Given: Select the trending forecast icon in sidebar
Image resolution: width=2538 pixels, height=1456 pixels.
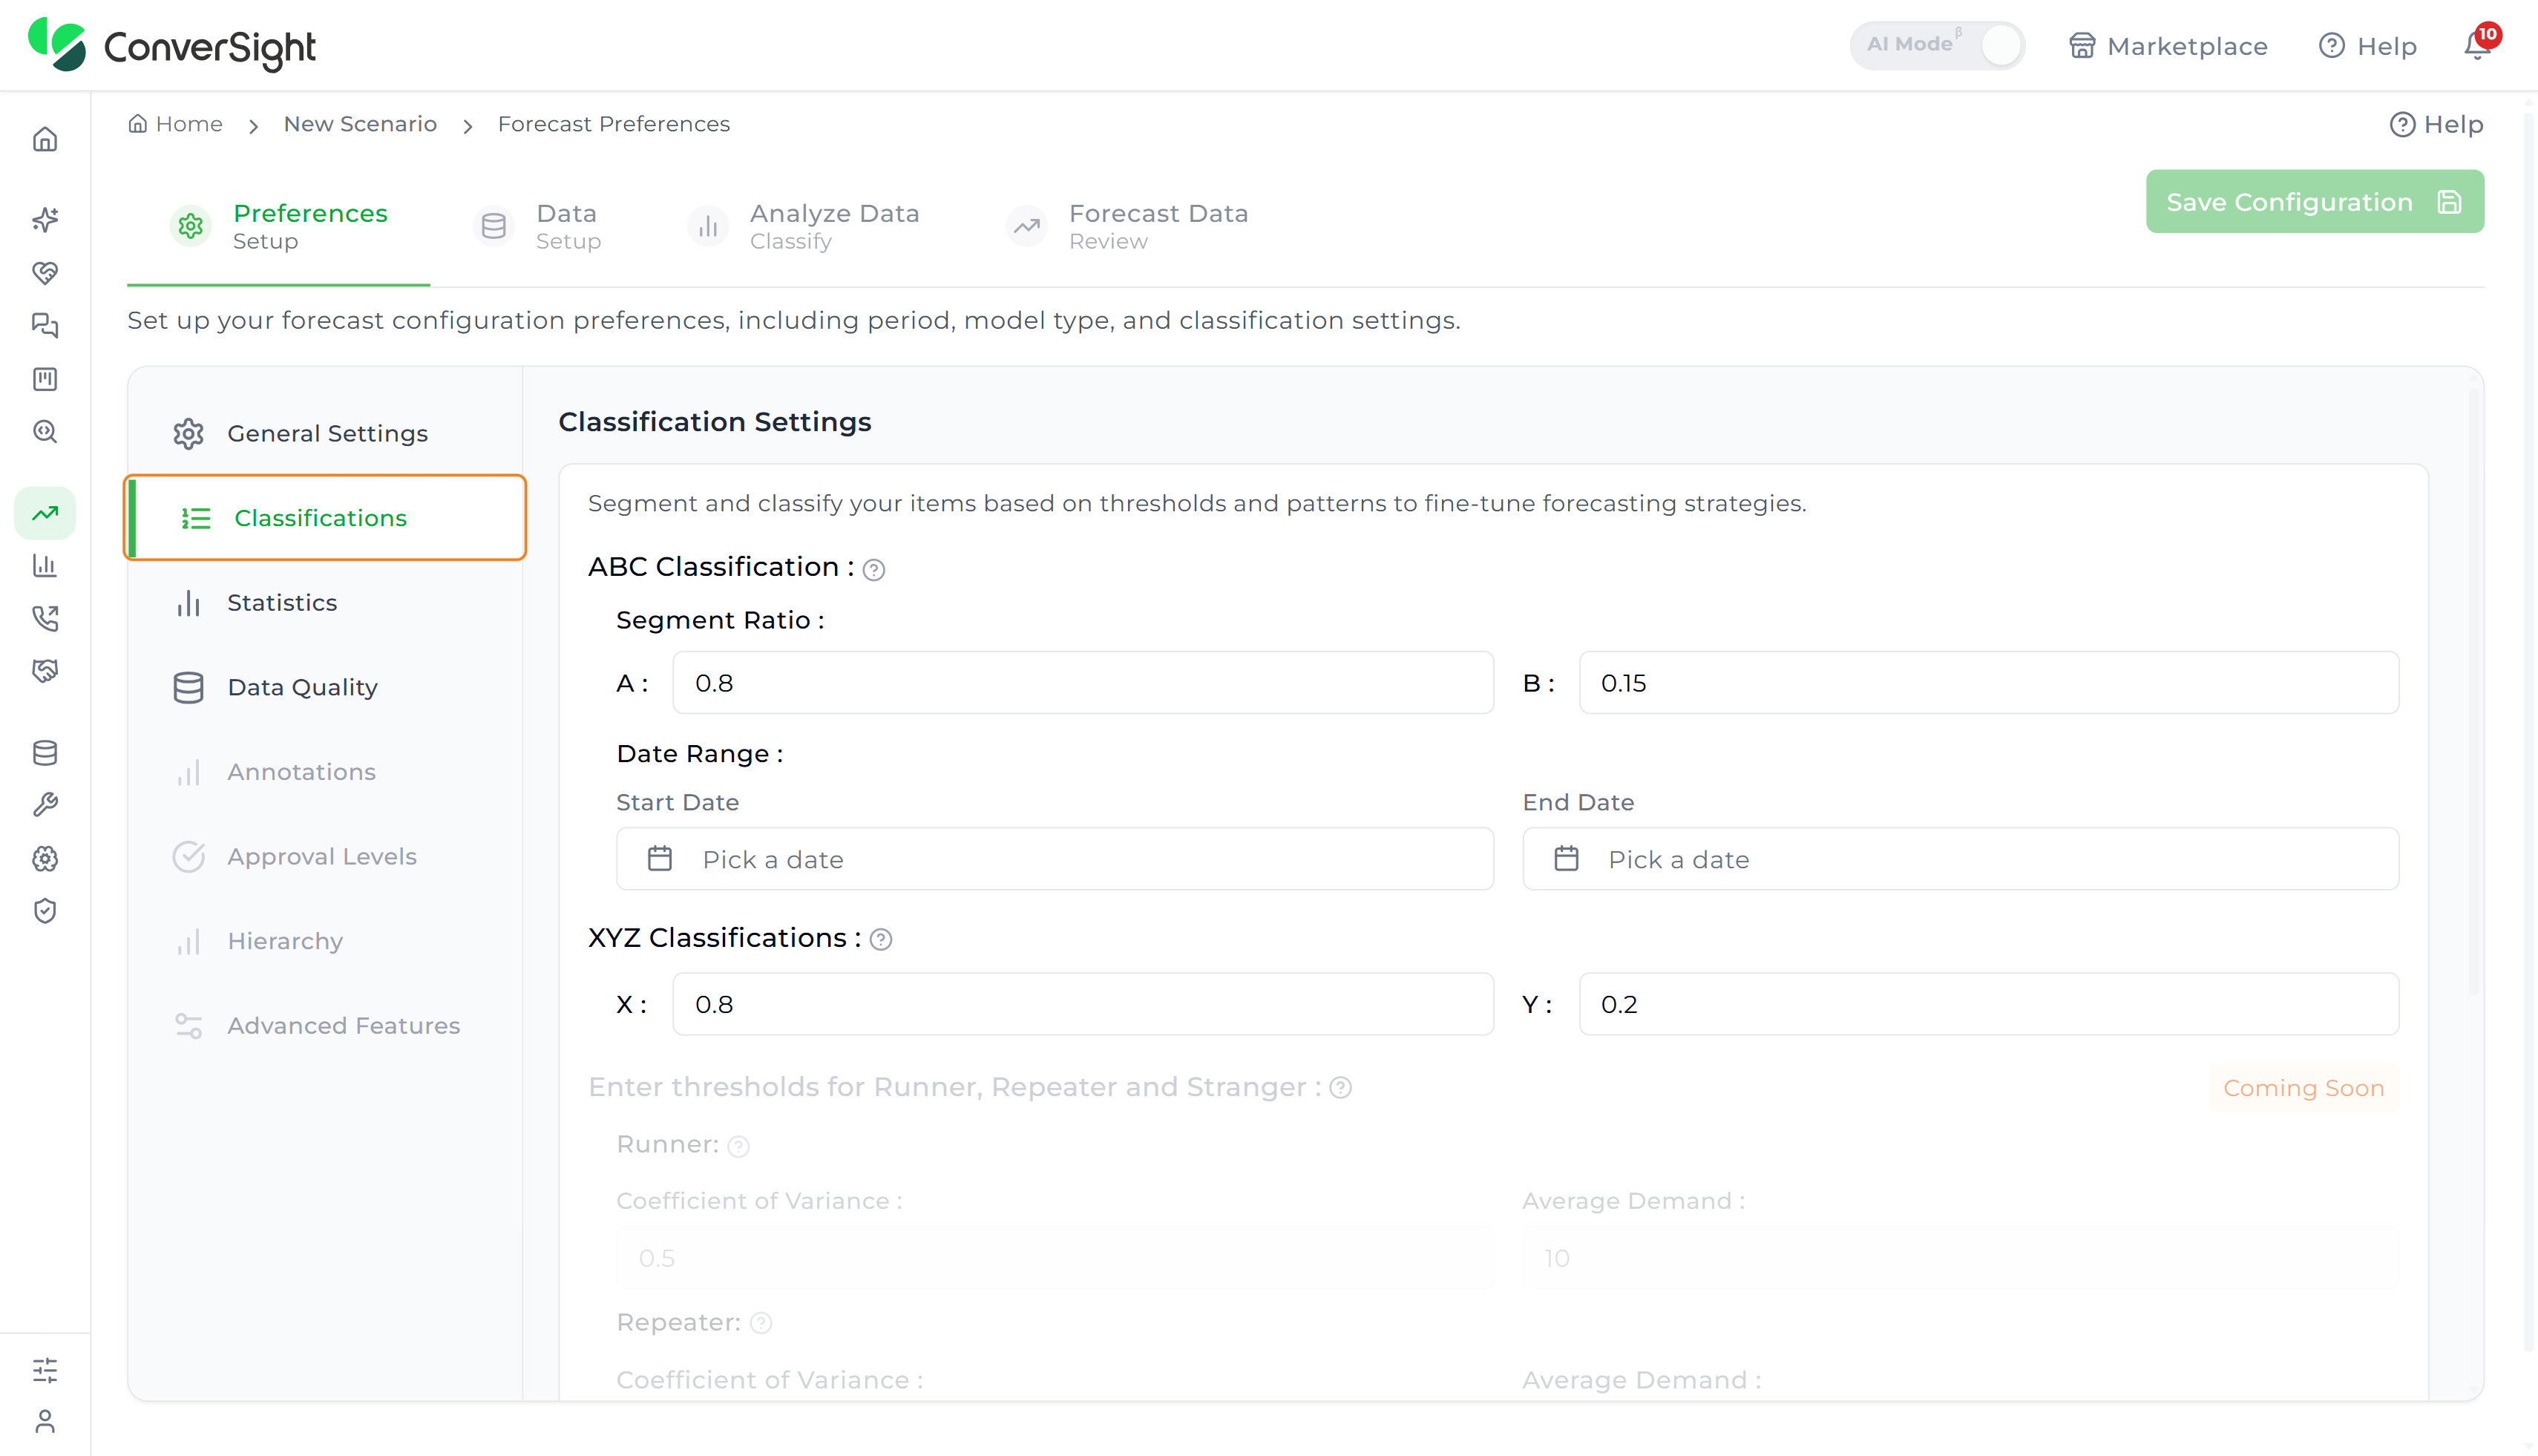Looking at the screenshot, I should point(45,513).
